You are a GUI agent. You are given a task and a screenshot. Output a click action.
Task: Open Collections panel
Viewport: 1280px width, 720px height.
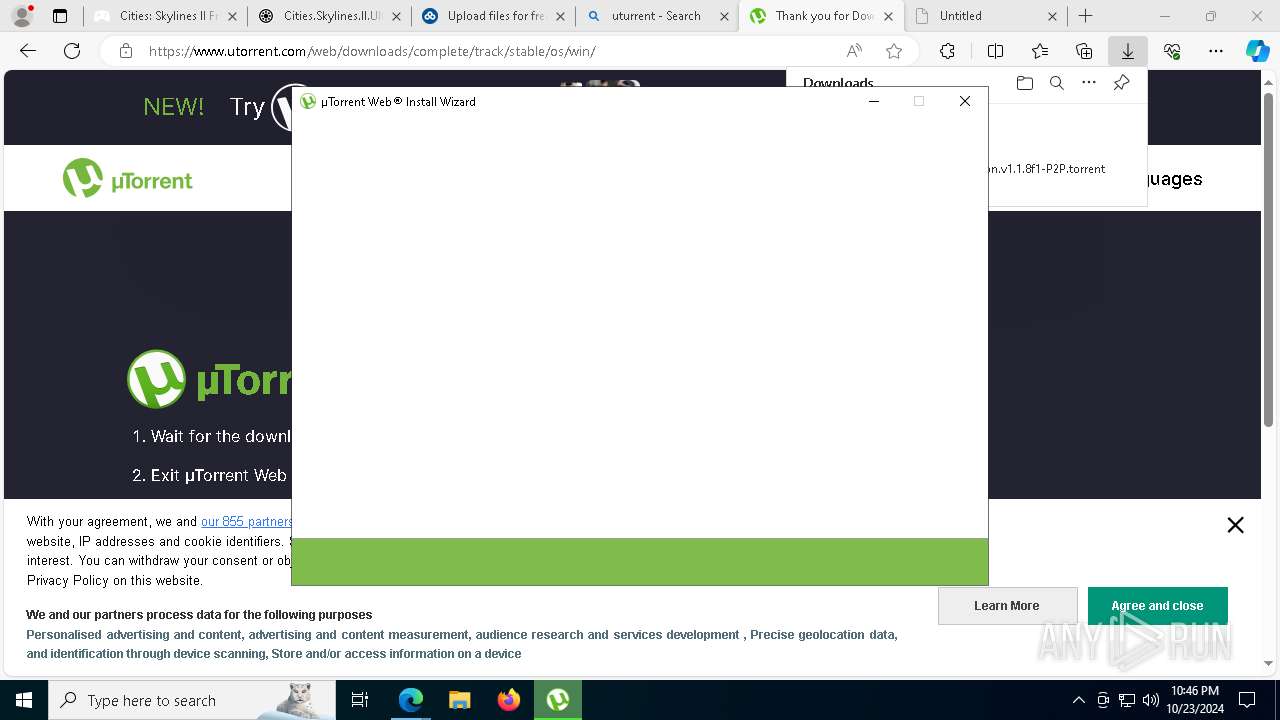pyautogui.click(x=1084, y=51)
